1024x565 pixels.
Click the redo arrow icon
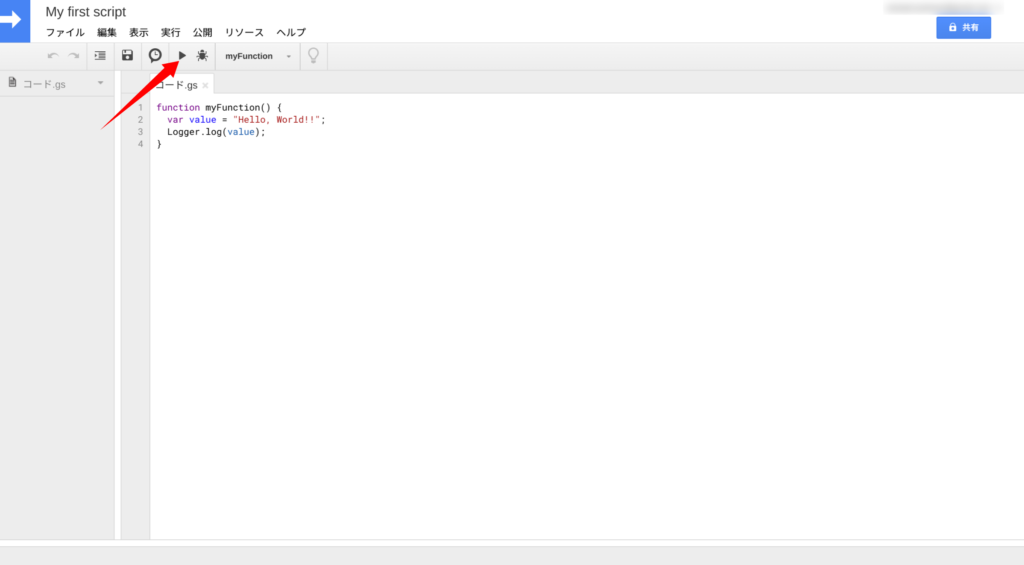pyautogui.click(x=73, y=56)
